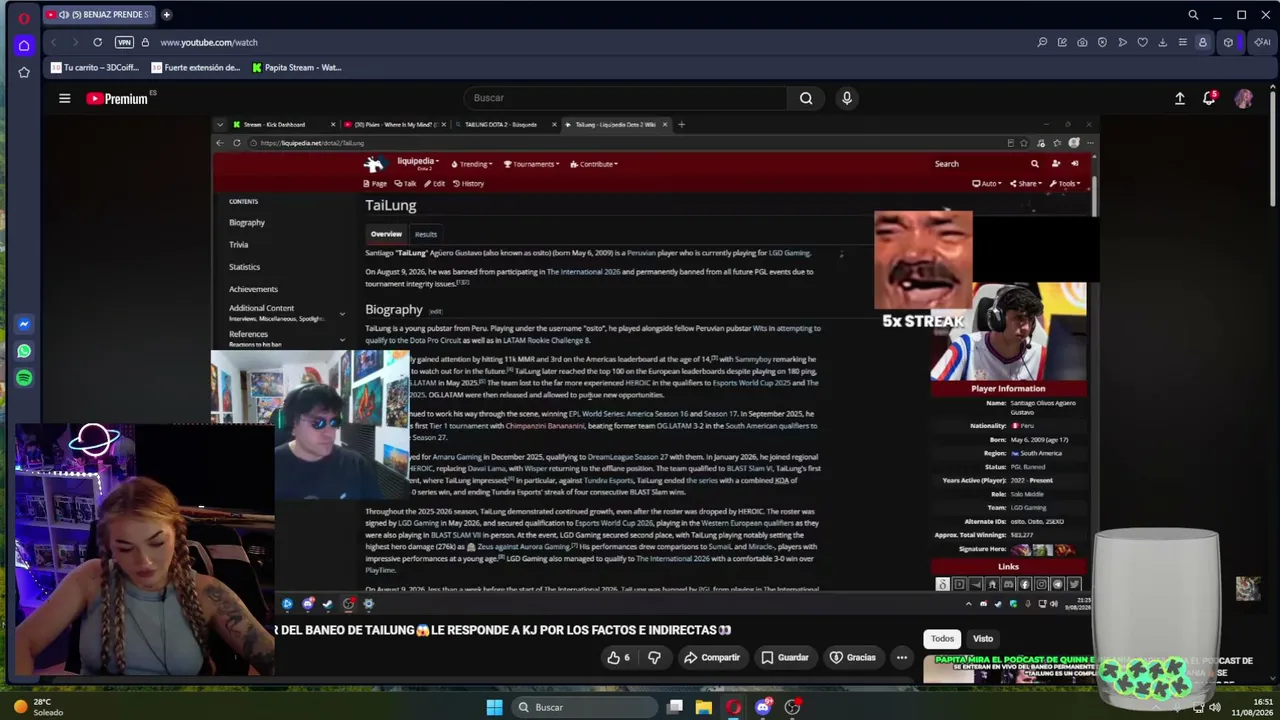Open the 'Tu carrito – 3DCoiff...' bookmark

[95, 68]
